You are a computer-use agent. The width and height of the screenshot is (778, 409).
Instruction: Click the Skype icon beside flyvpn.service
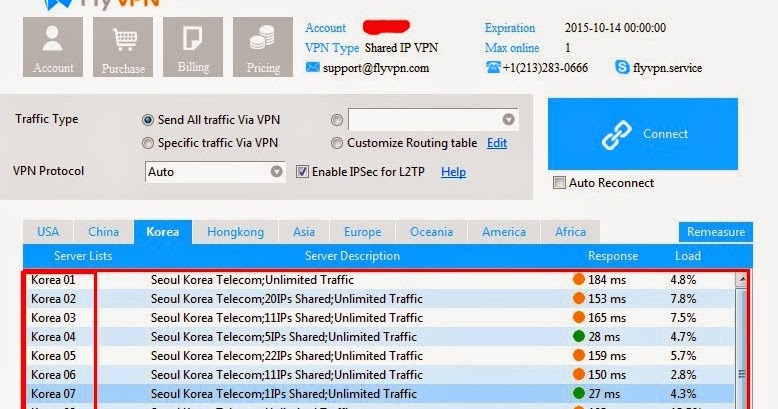click(622, 67)
